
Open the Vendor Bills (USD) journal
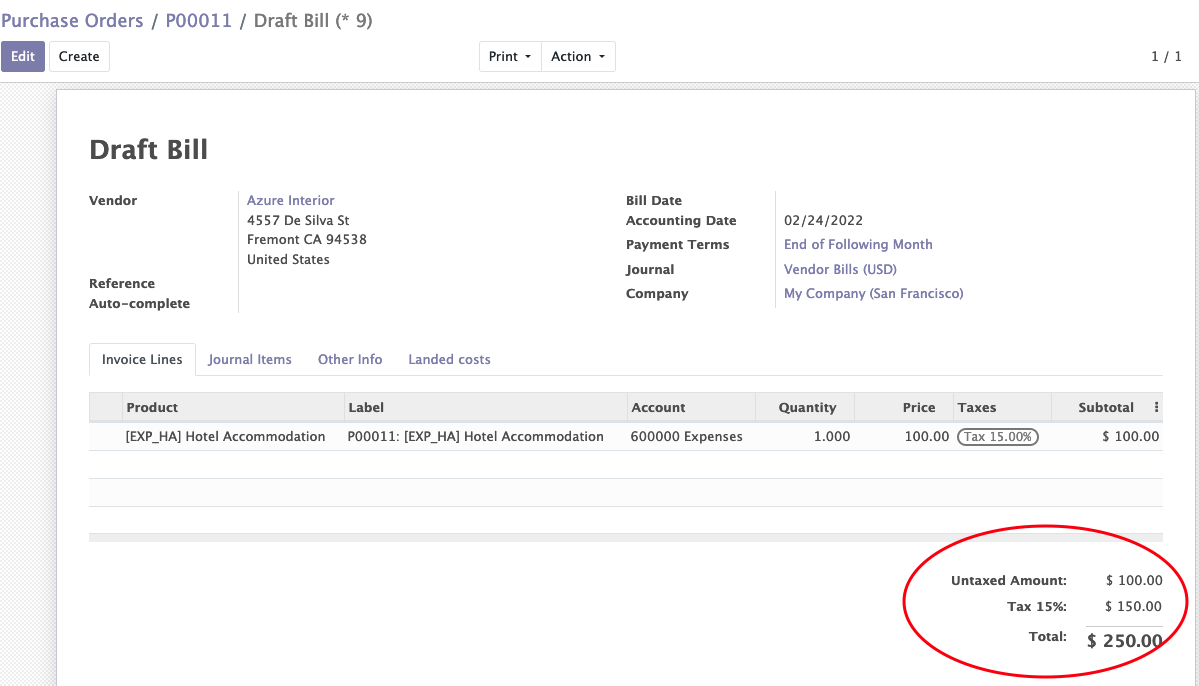coord(840,269)
